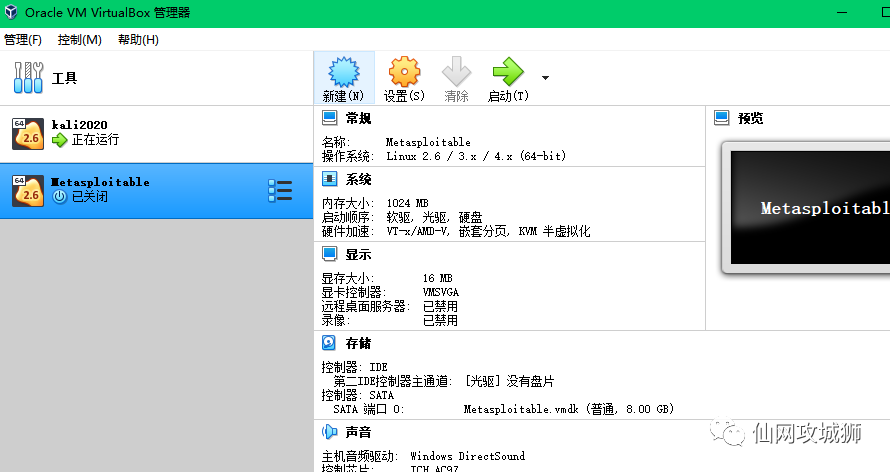The width and height of the screenshot is (890, 472).
Task: Click remote desktop server '已禁用' value
Action: [440, 306]
